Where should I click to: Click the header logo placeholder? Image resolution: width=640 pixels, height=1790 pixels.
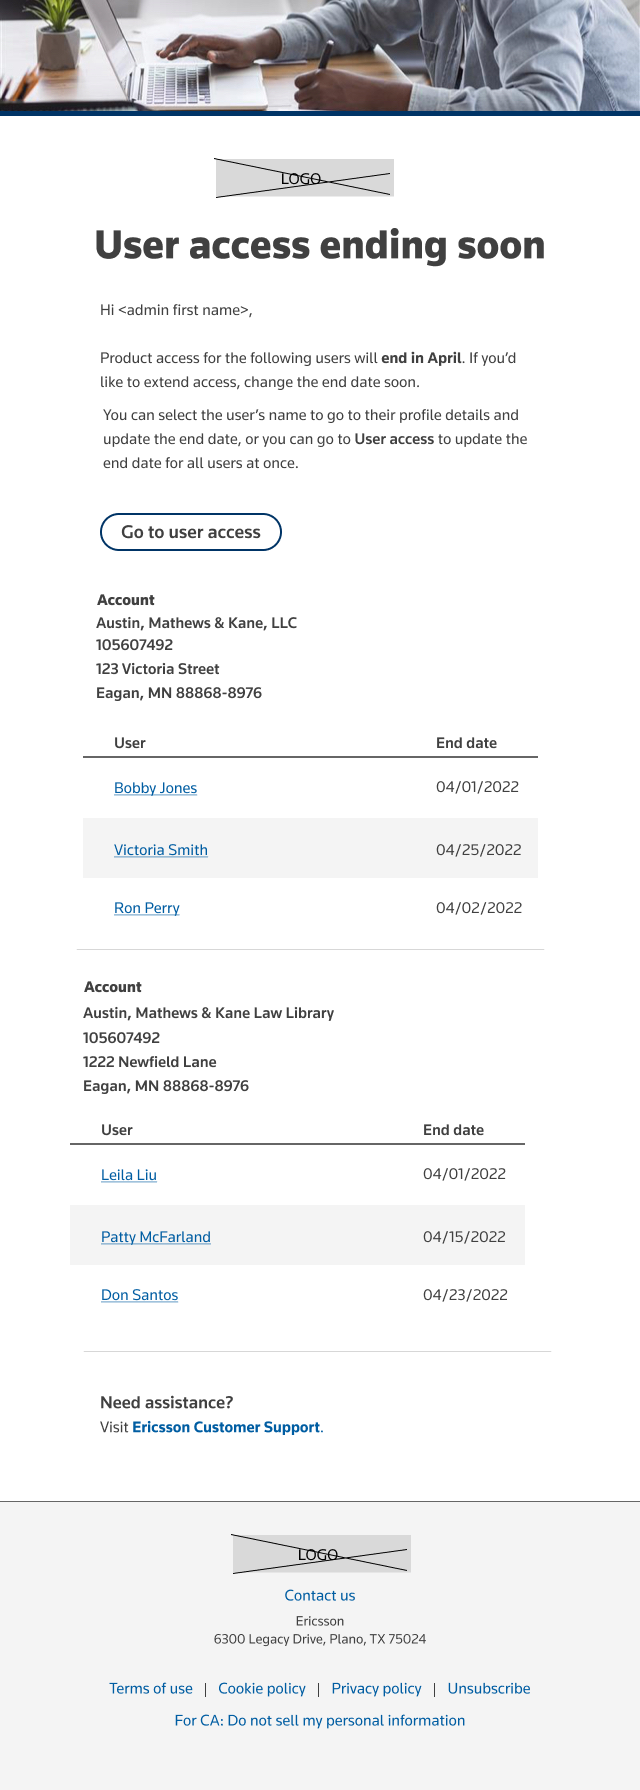304,178
